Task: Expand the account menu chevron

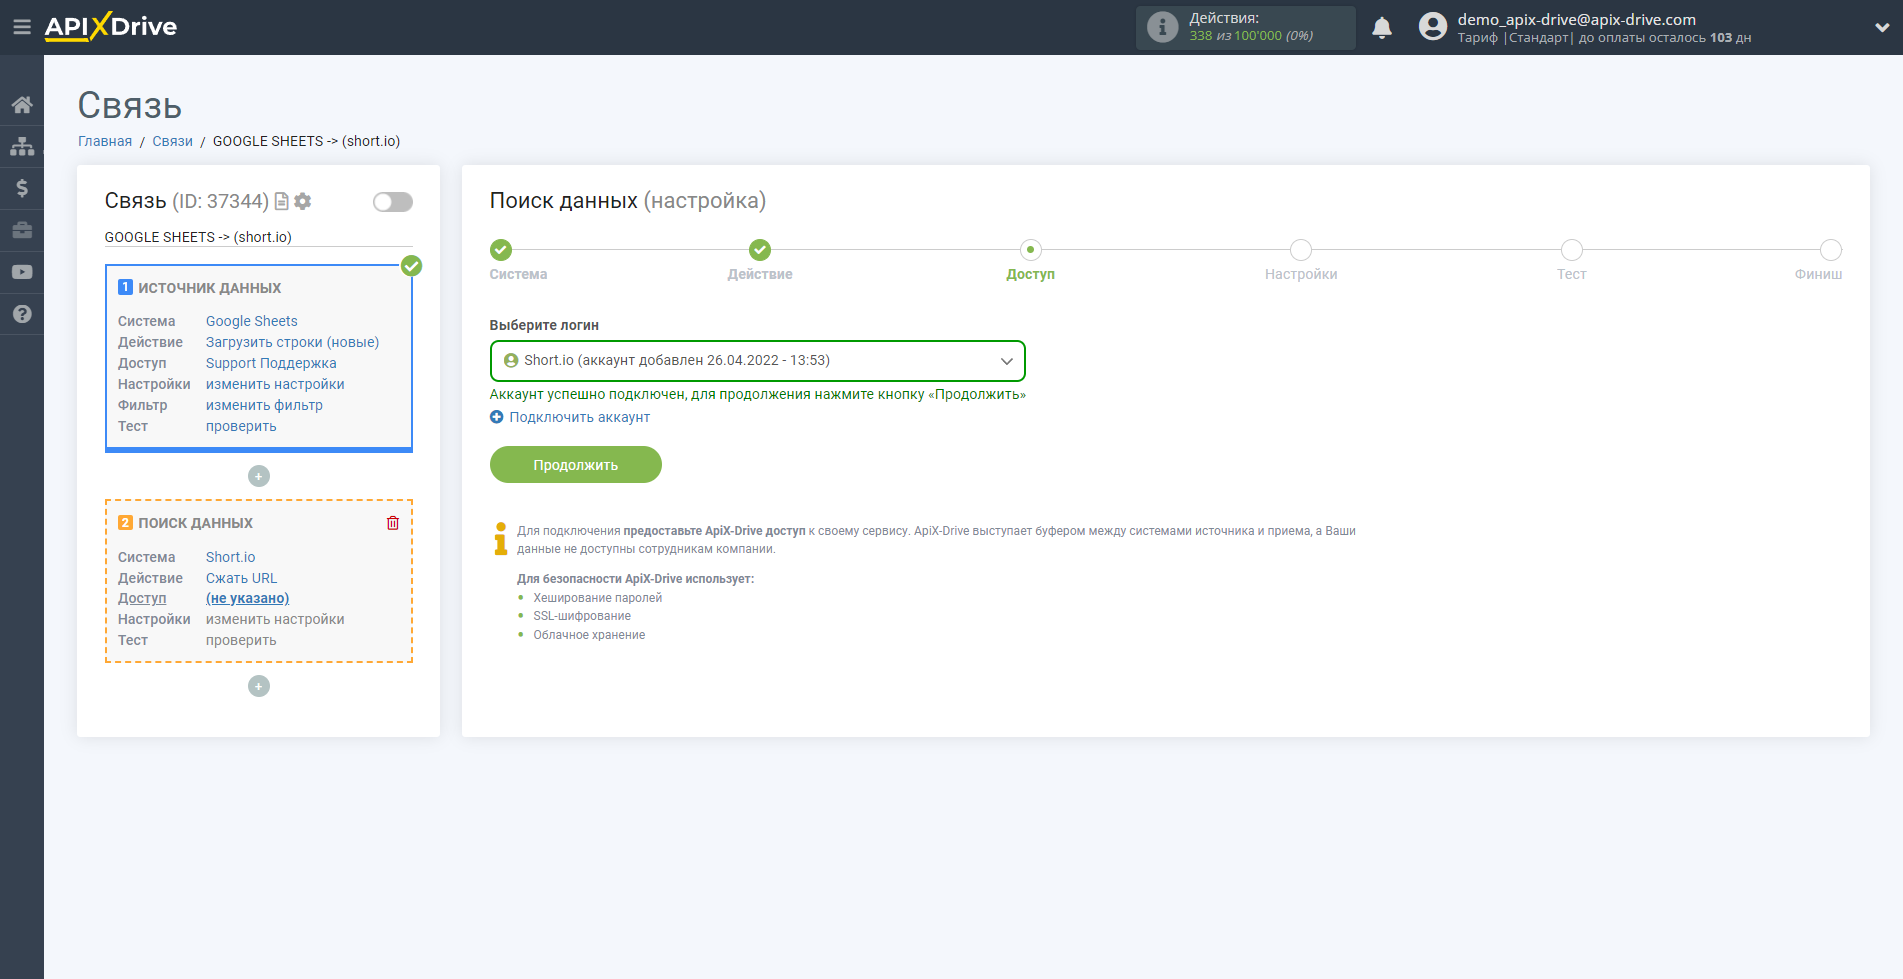Action: (x=1882, y=28)
